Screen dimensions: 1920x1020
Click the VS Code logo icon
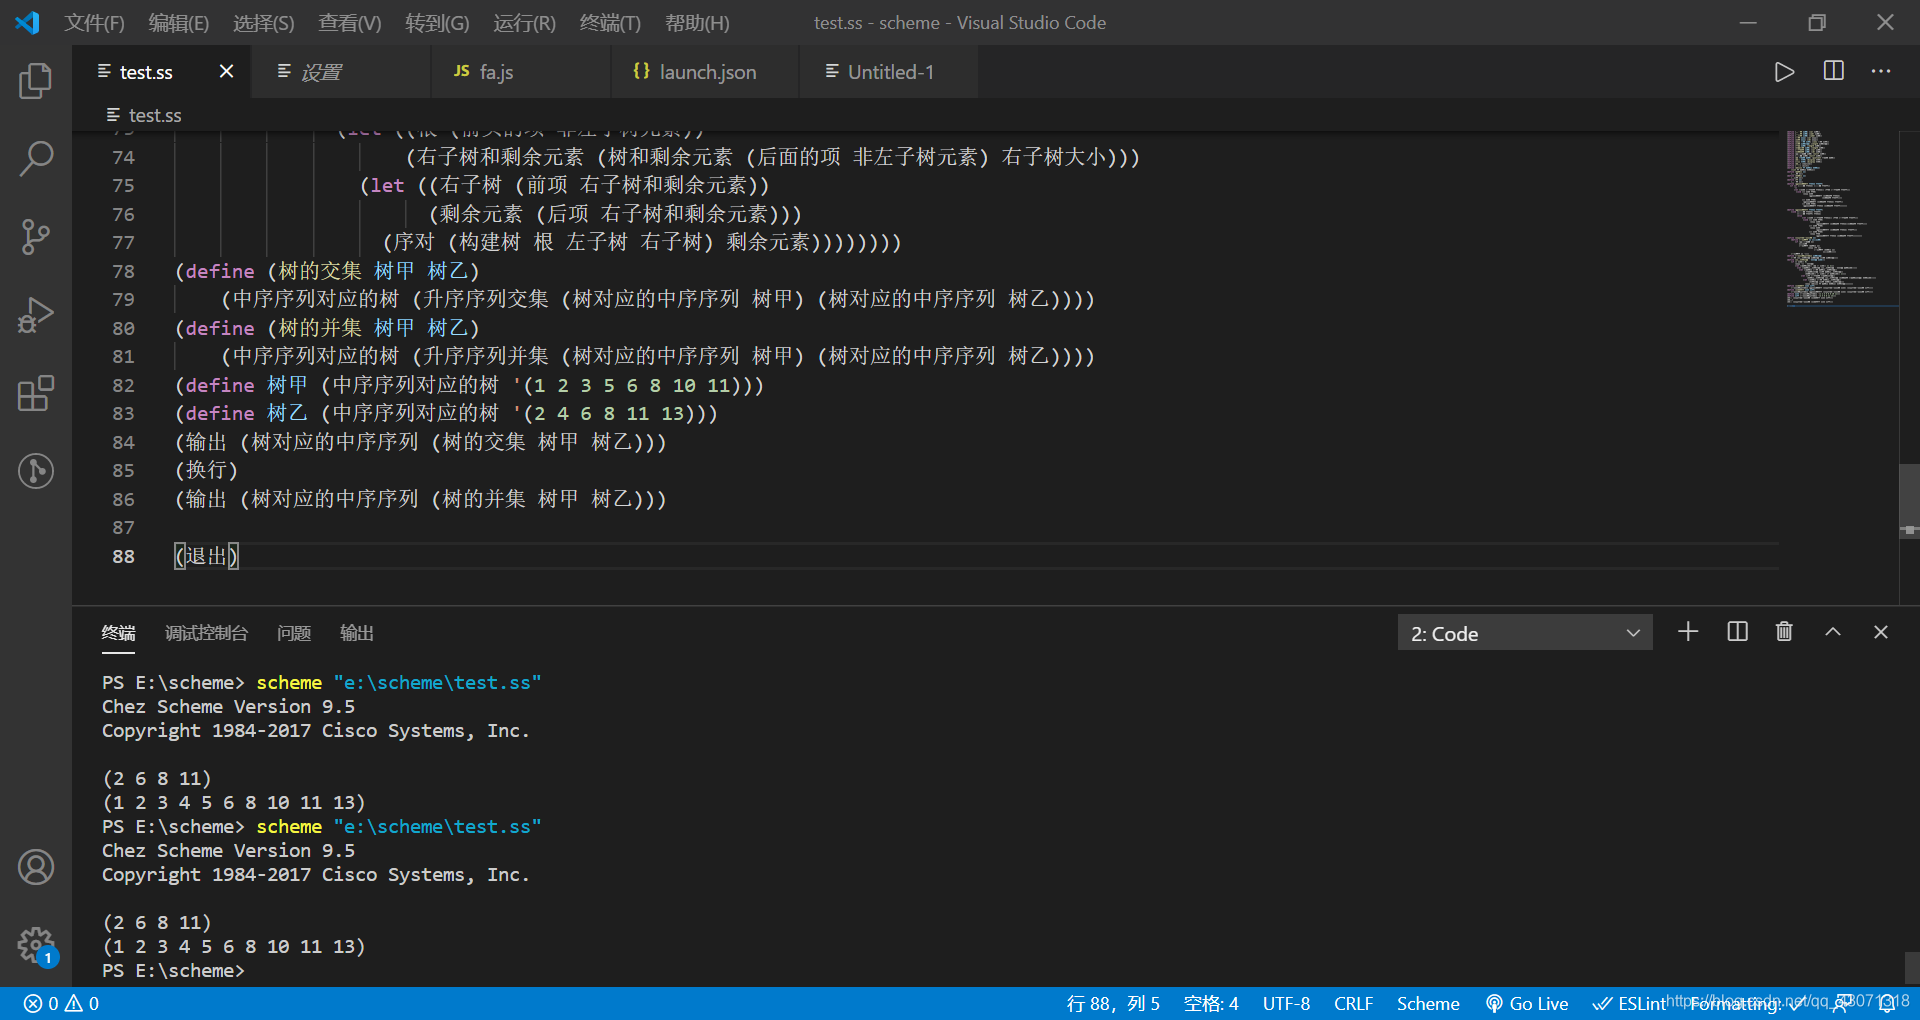[x=28, y=22]
